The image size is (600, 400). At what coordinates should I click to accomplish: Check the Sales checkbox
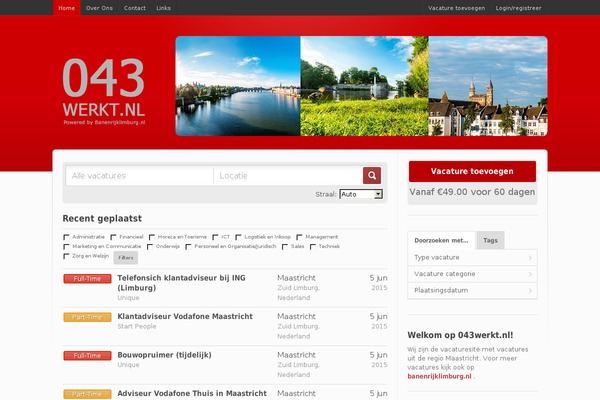click(x=285, y=247)
